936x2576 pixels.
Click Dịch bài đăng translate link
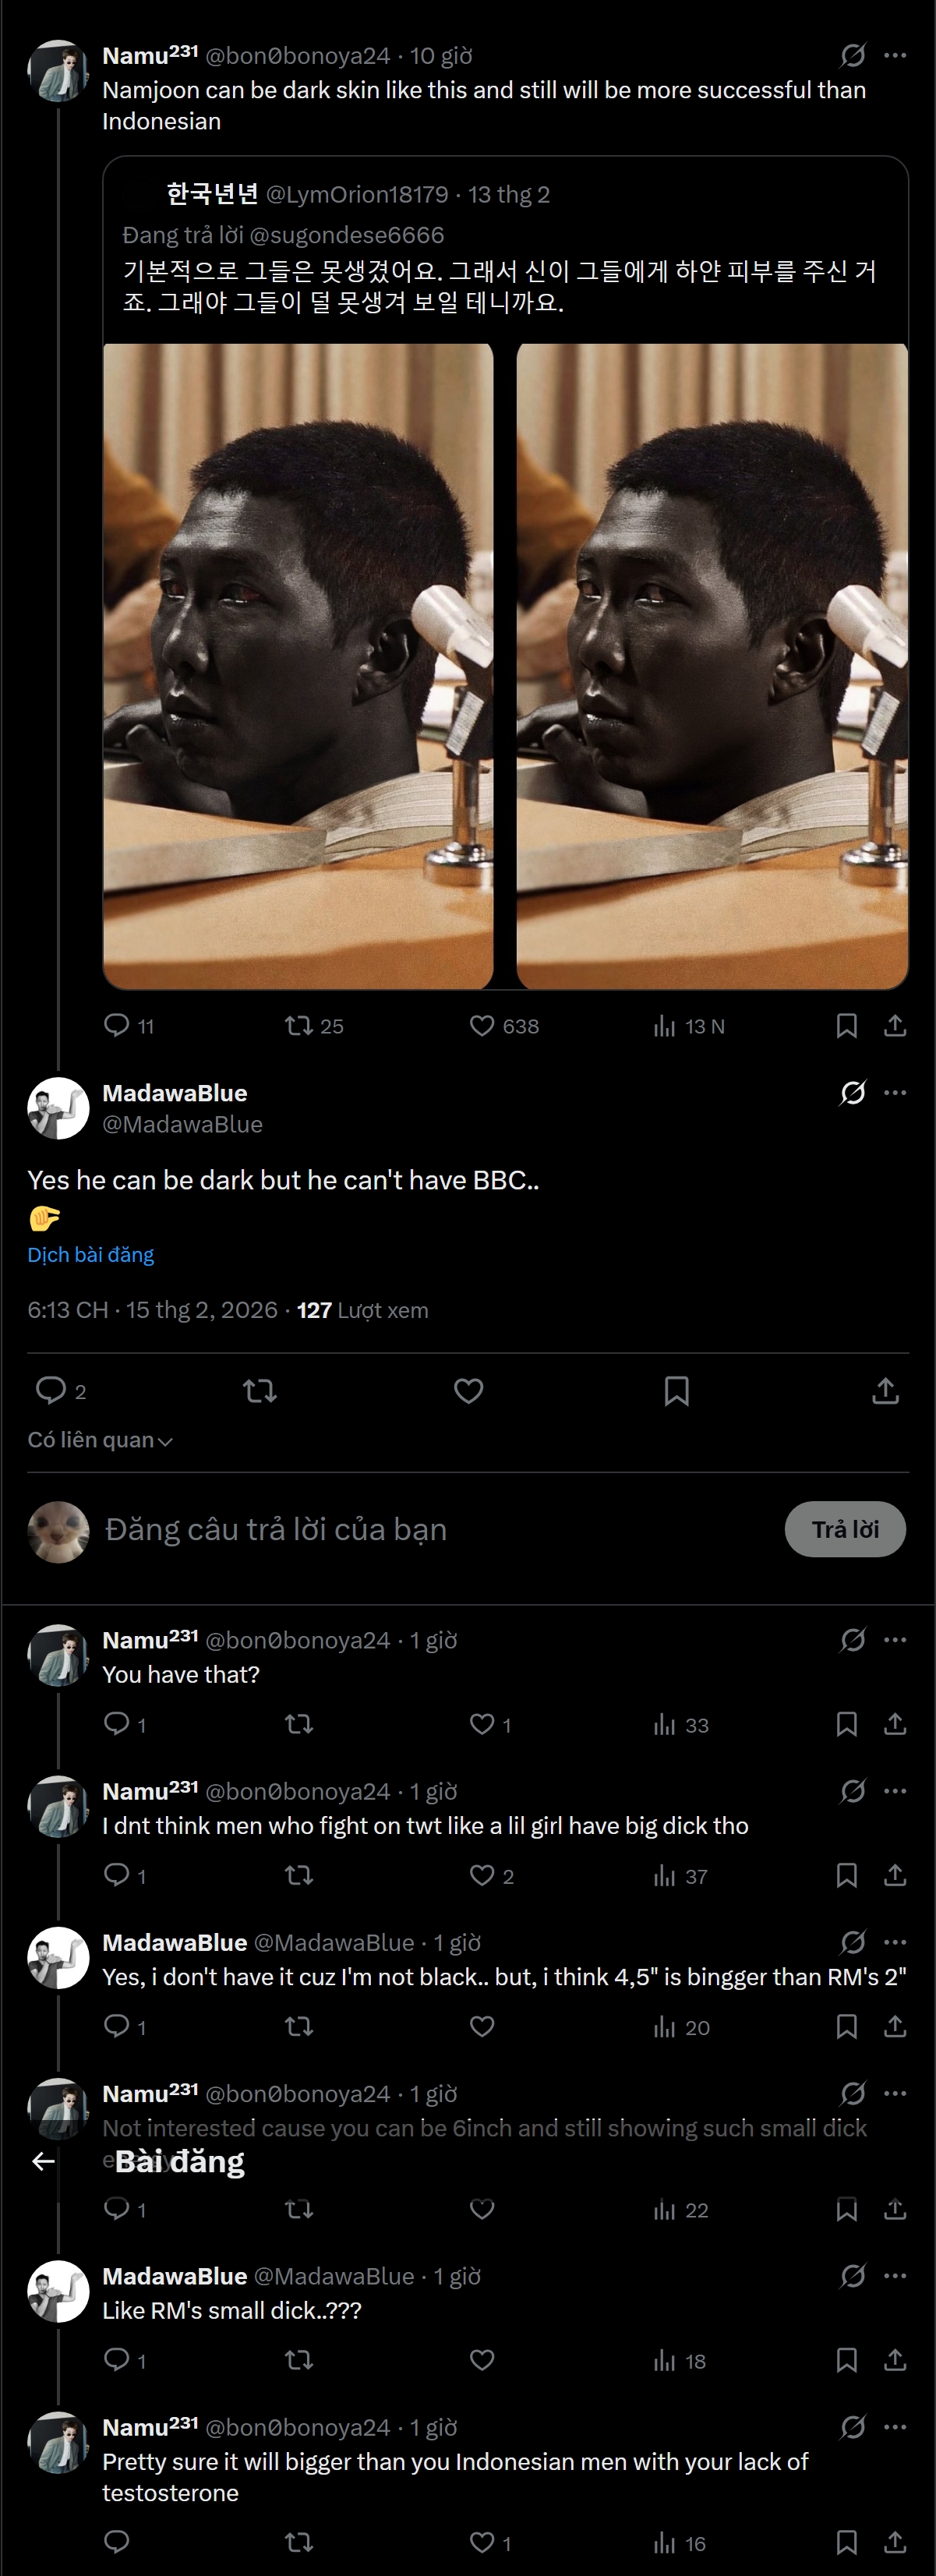90,1254
